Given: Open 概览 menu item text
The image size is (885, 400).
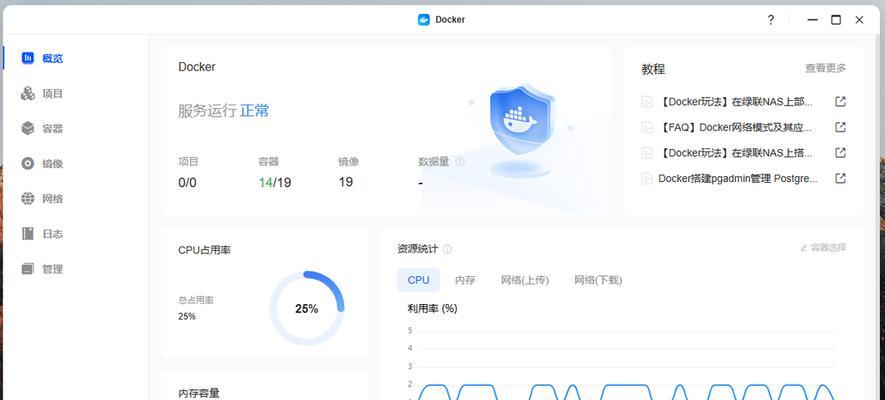Looking at the screenshot, I should coord(52,59).
